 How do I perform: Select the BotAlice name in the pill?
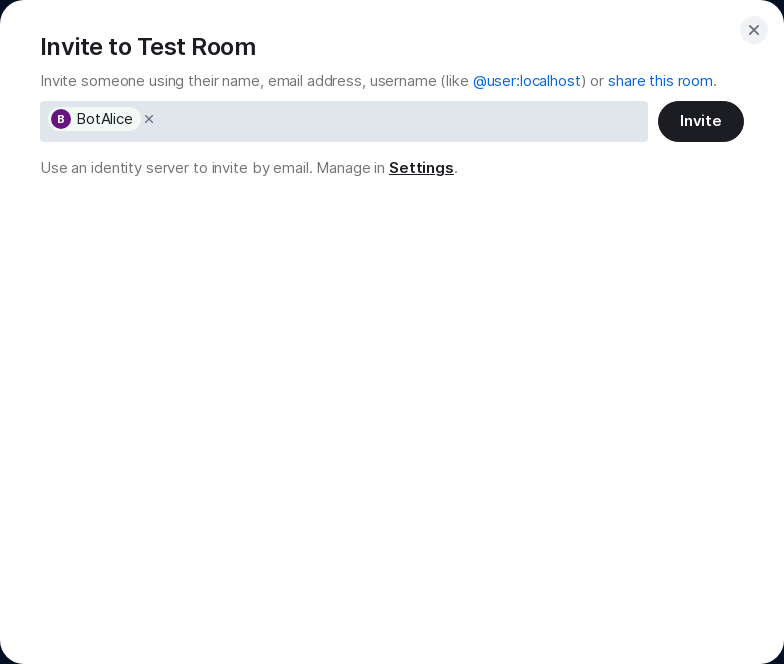click(105, 119)
